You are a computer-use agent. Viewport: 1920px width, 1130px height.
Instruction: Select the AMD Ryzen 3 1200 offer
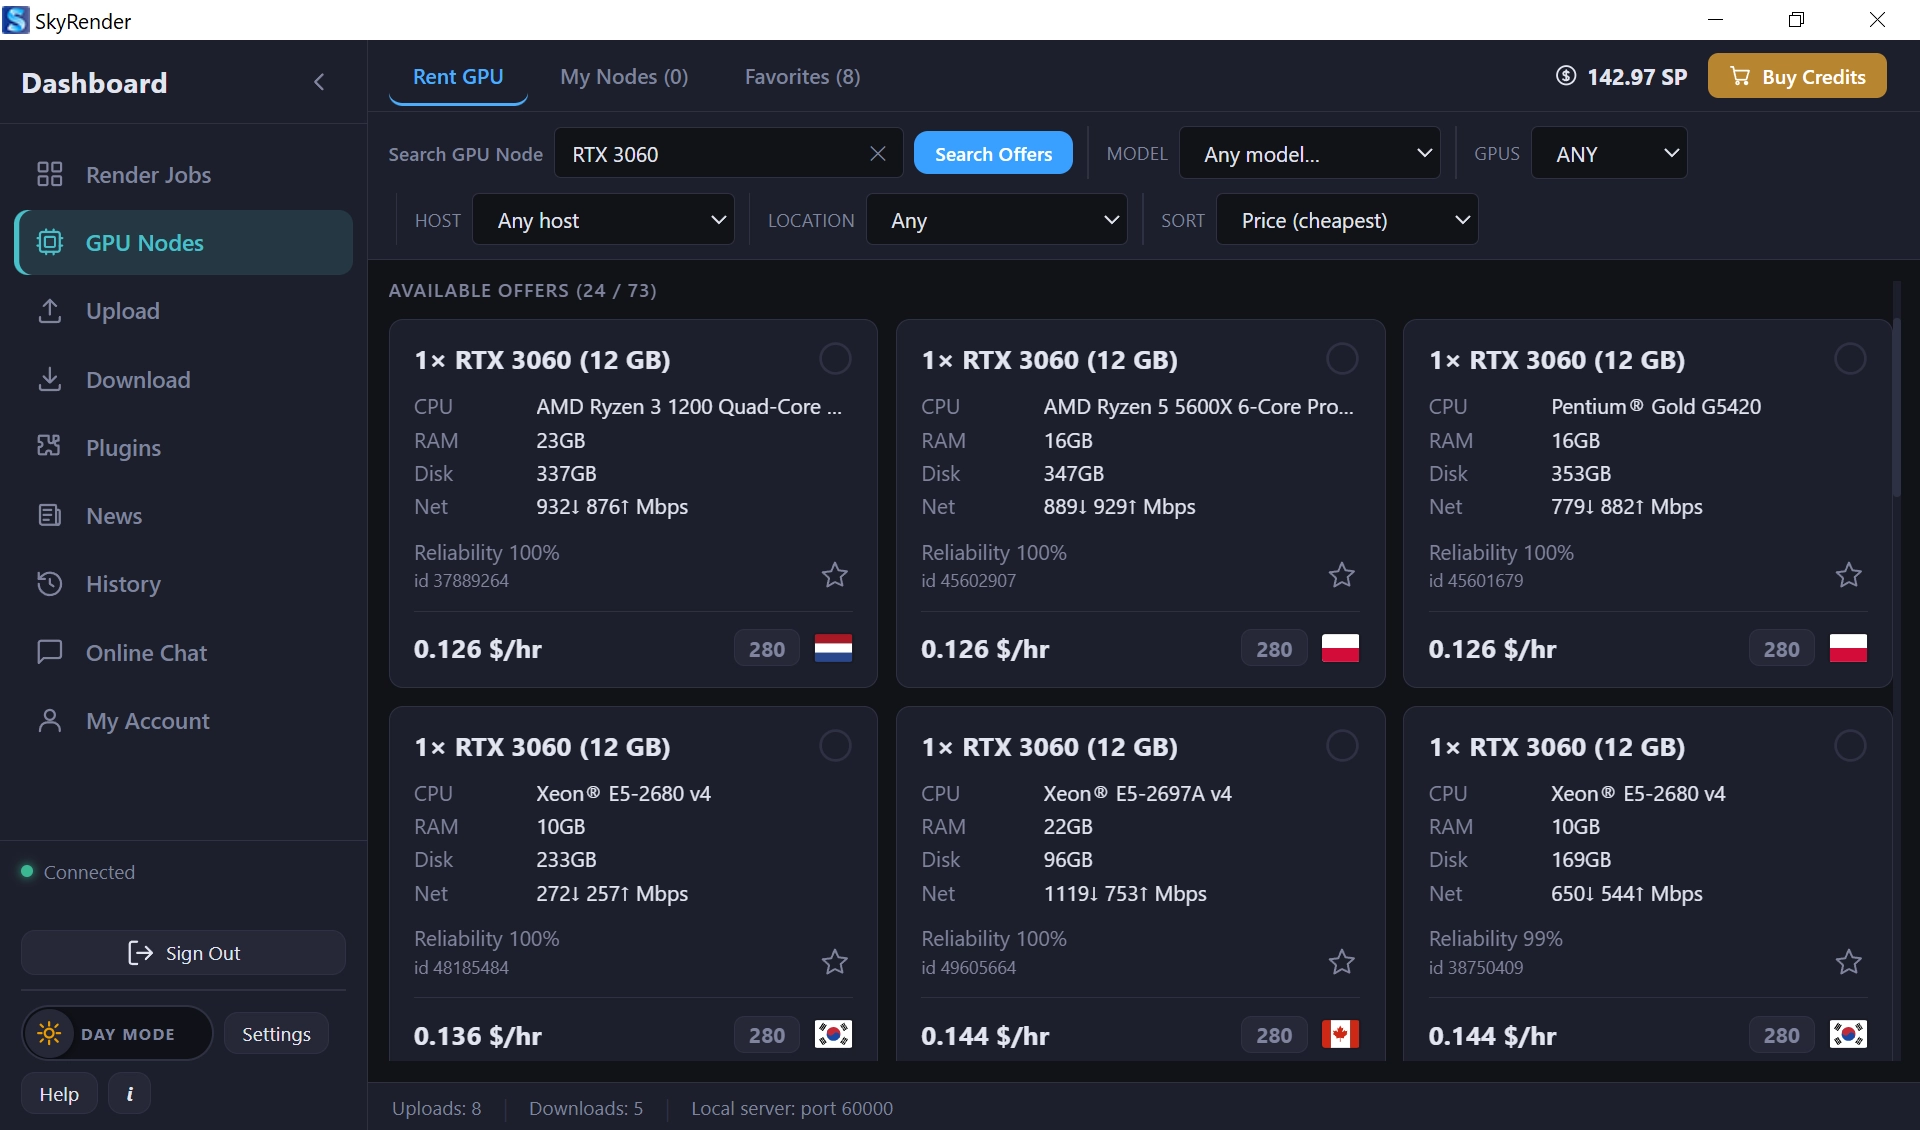835,358
